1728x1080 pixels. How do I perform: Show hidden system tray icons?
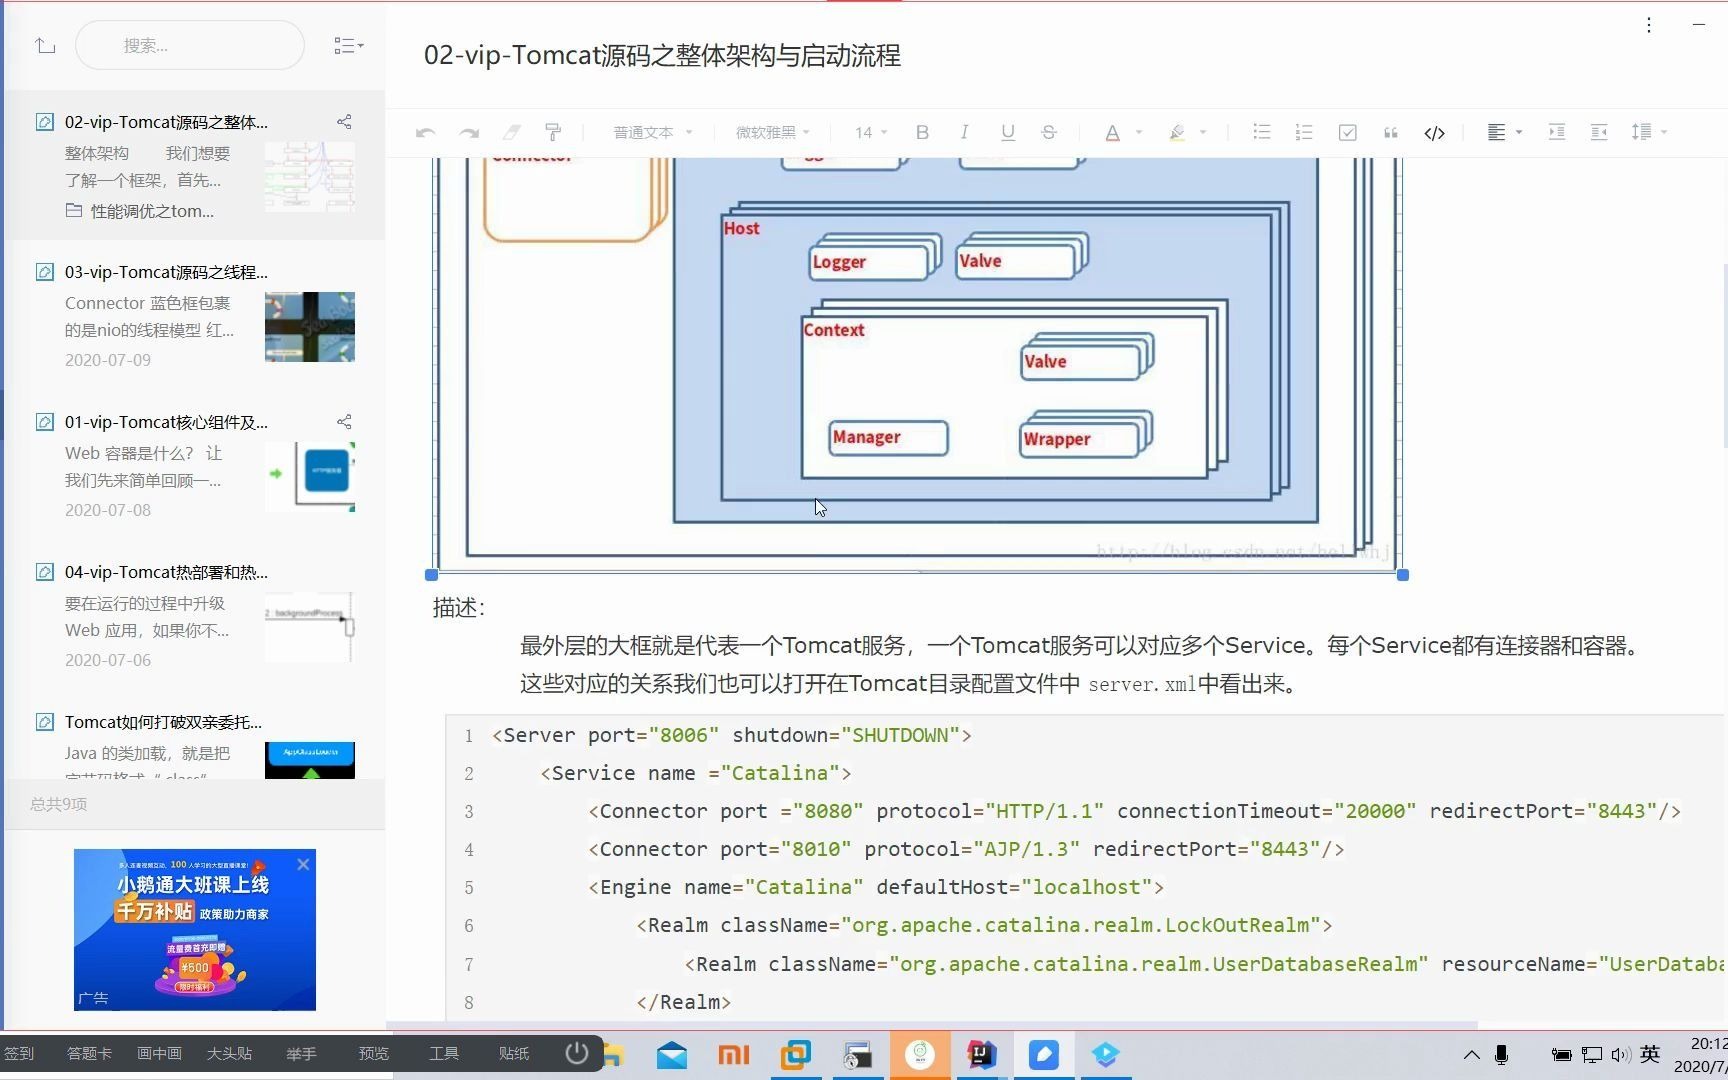click(x=1472, y=1055)
